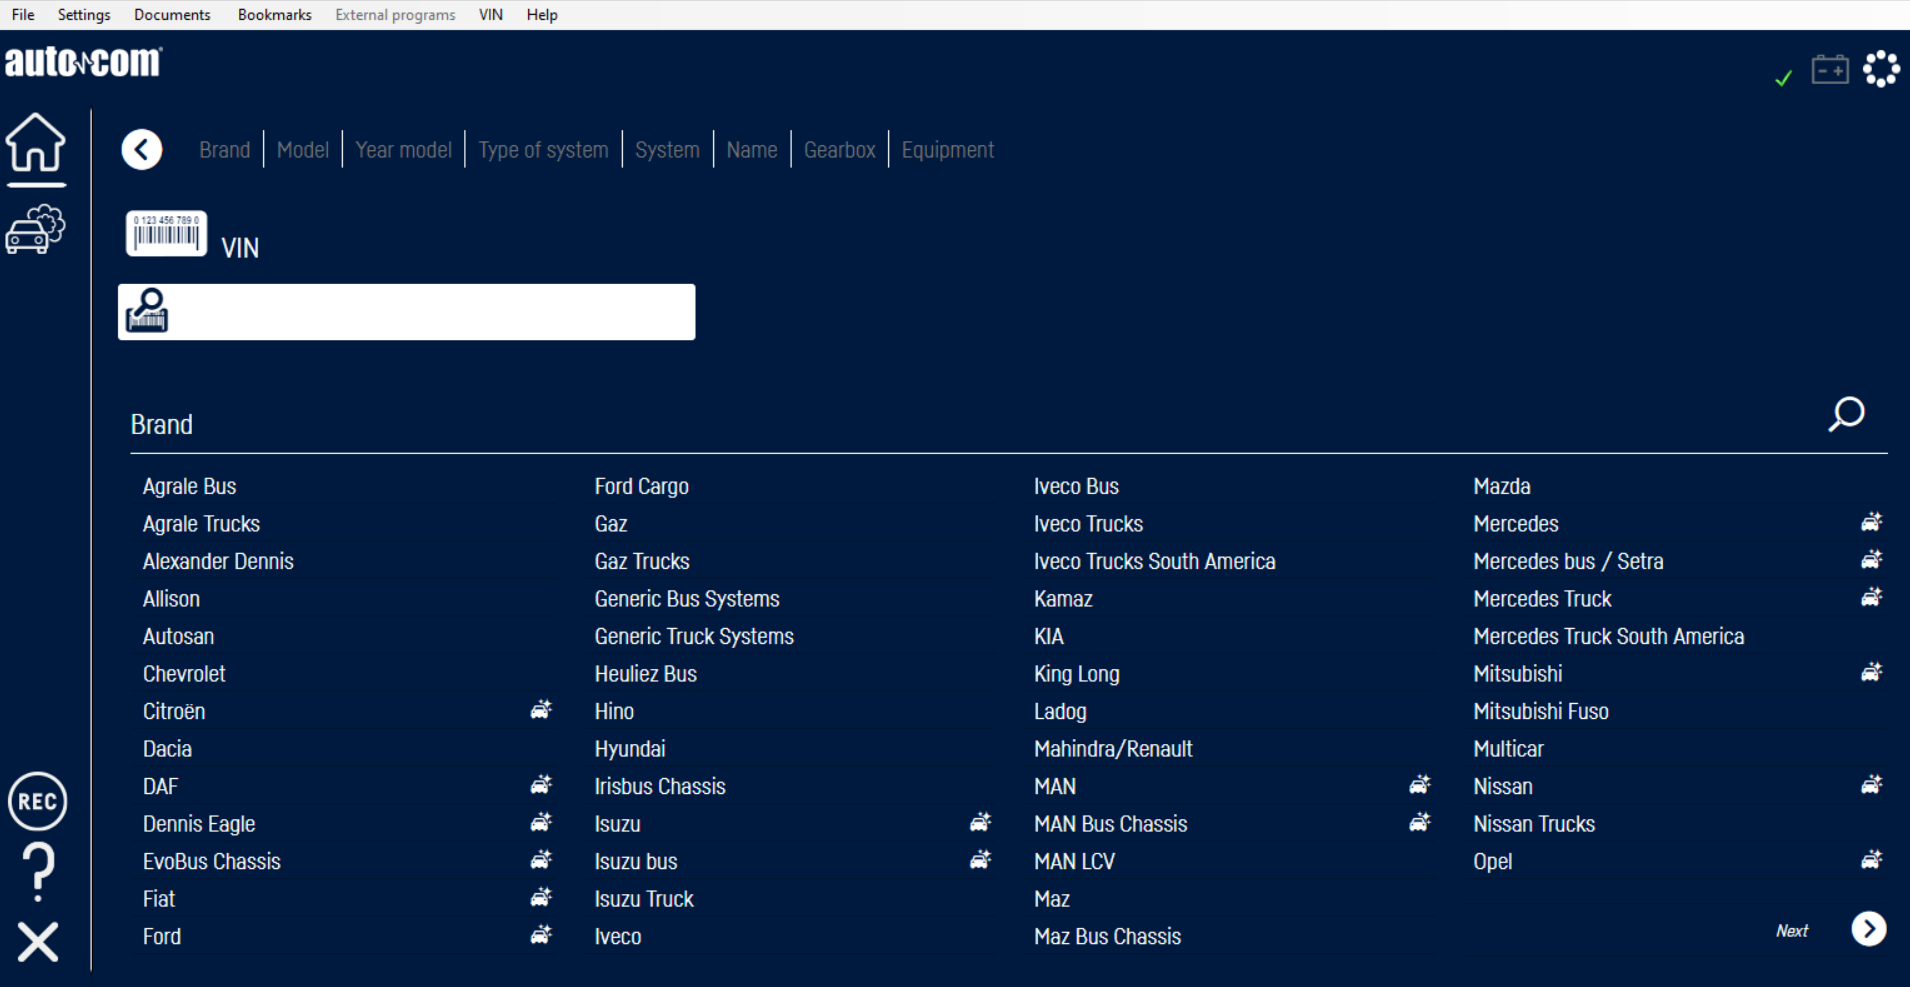
Task: Select the Type of system step
Action: [x=543, y=150]
